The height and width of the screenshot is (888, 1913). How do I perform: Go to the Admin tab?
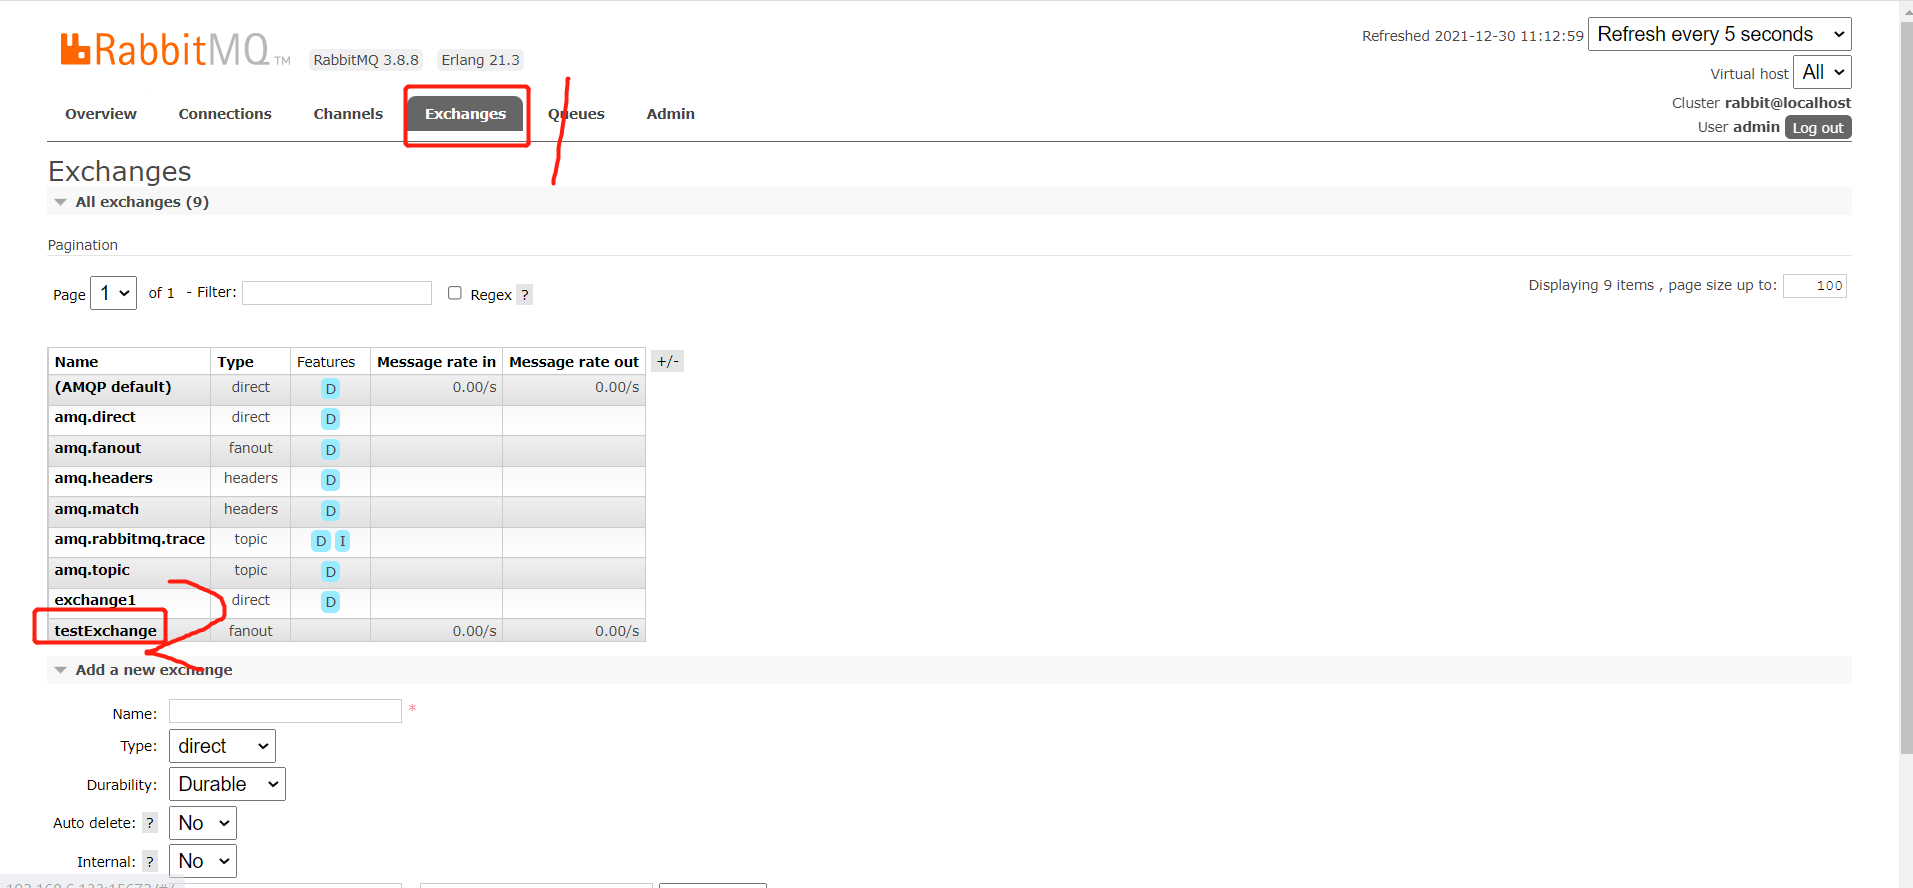click(x=671, y=114)
